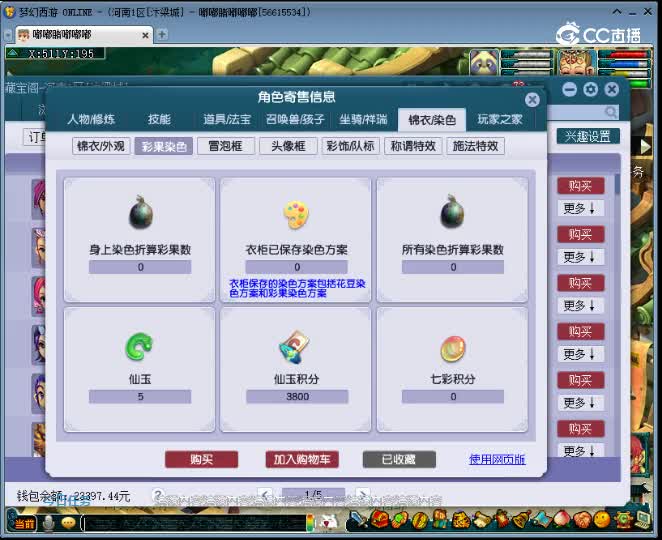Click the green 仙玉 jade icon
The width and height of the screenshot is (662, 540).
pos(139,346)
